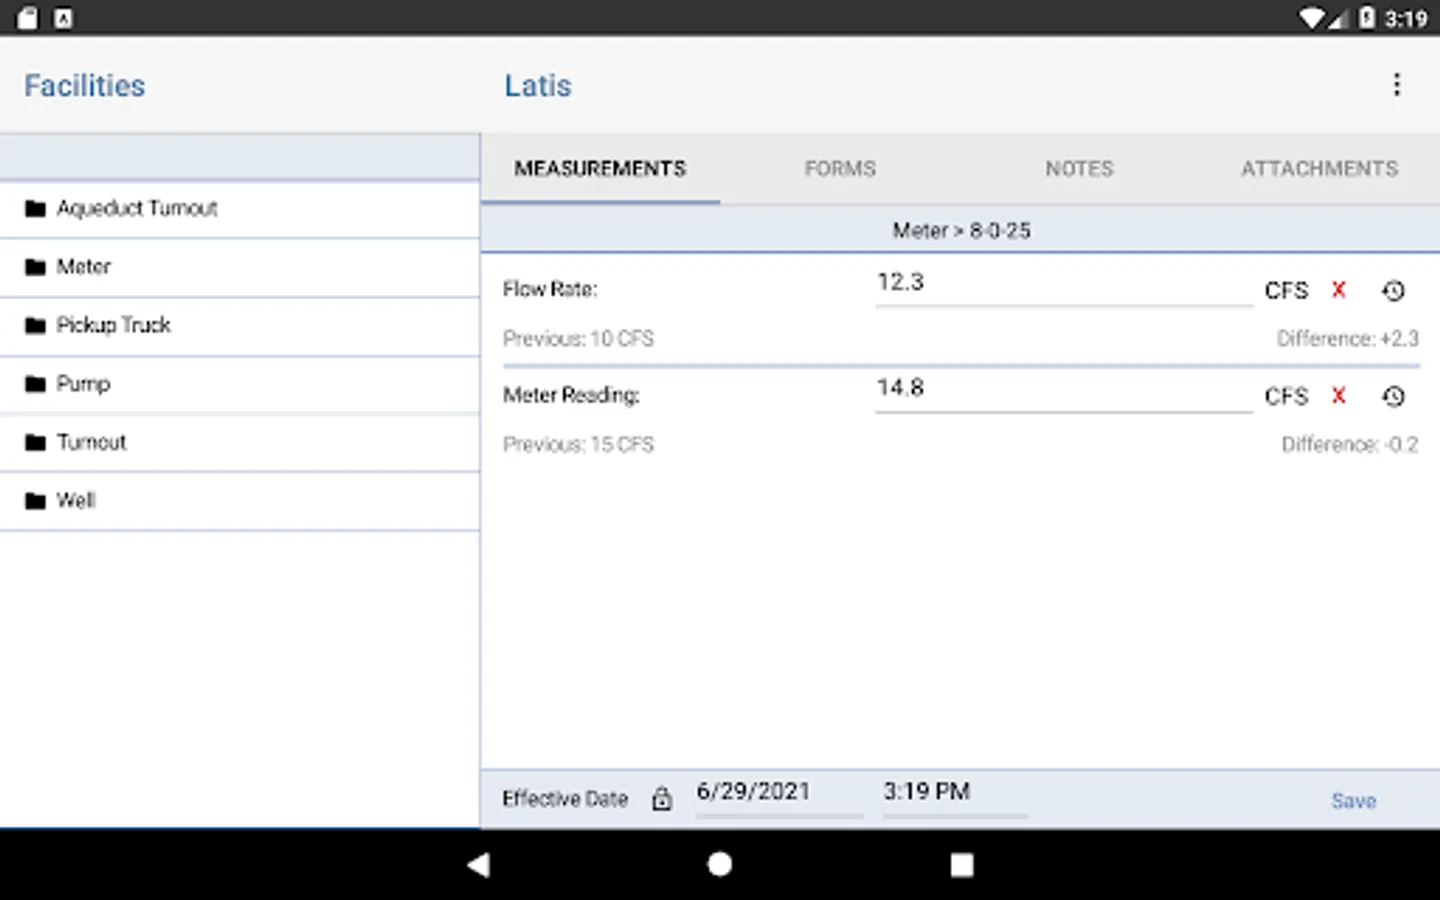Tap the Android home button
Viewport: 1440px width, 900px height.
click(x=720, y=865)
